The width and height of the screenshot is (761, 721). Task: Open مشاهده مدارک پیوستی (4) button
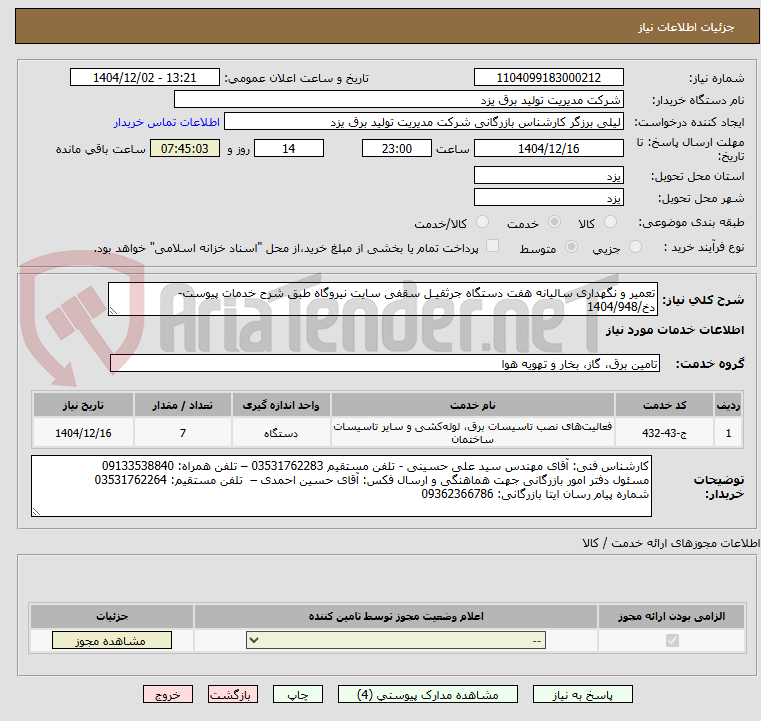[428, 694]
